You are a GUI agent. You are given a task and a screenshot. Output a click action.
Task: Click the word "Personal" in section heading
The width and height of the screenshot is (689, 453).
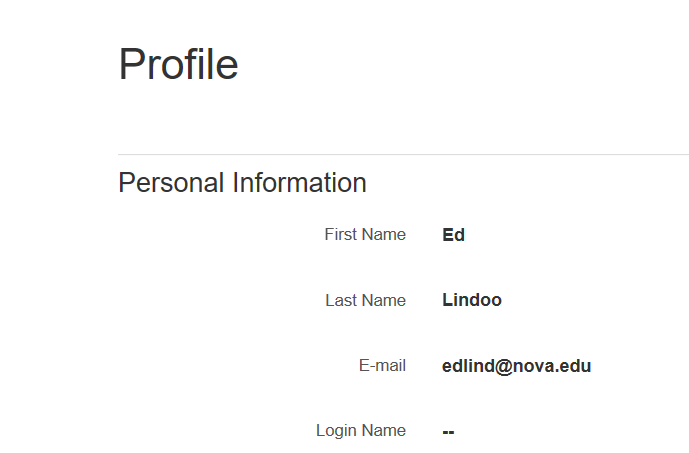[x=171, y=183]
